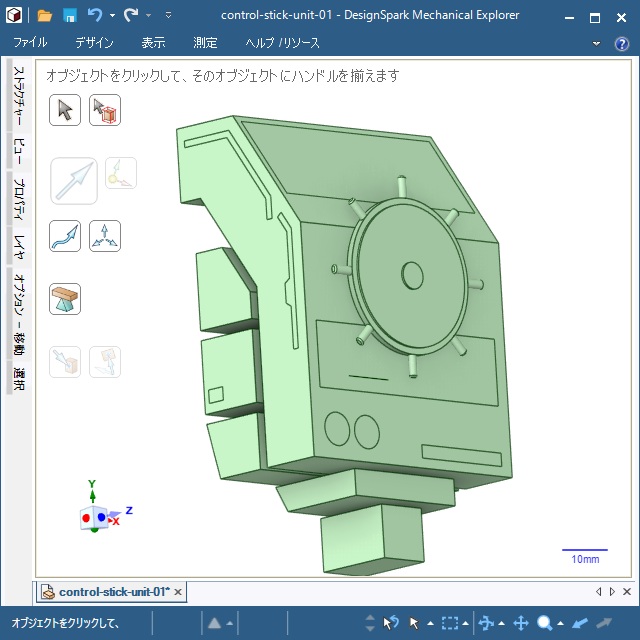Click the Select tool guide arrow icon

(65, 110)
